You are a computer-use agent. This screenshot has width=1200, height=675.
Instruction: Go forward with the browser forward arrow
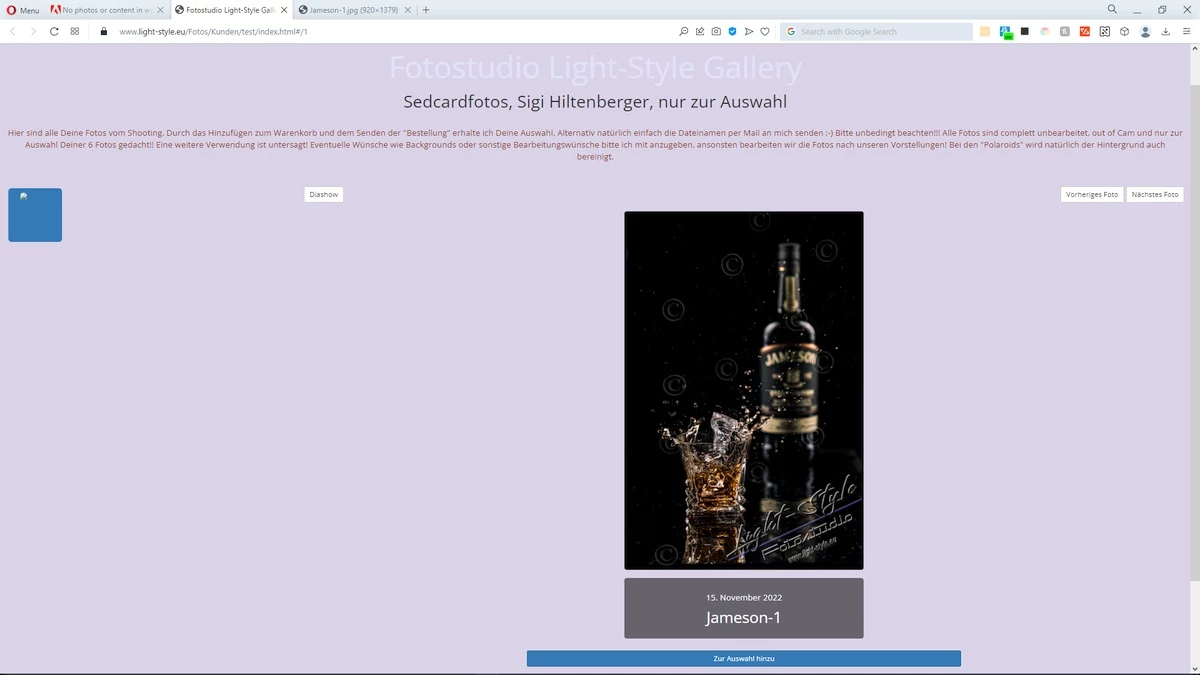(x=33, y=31)
